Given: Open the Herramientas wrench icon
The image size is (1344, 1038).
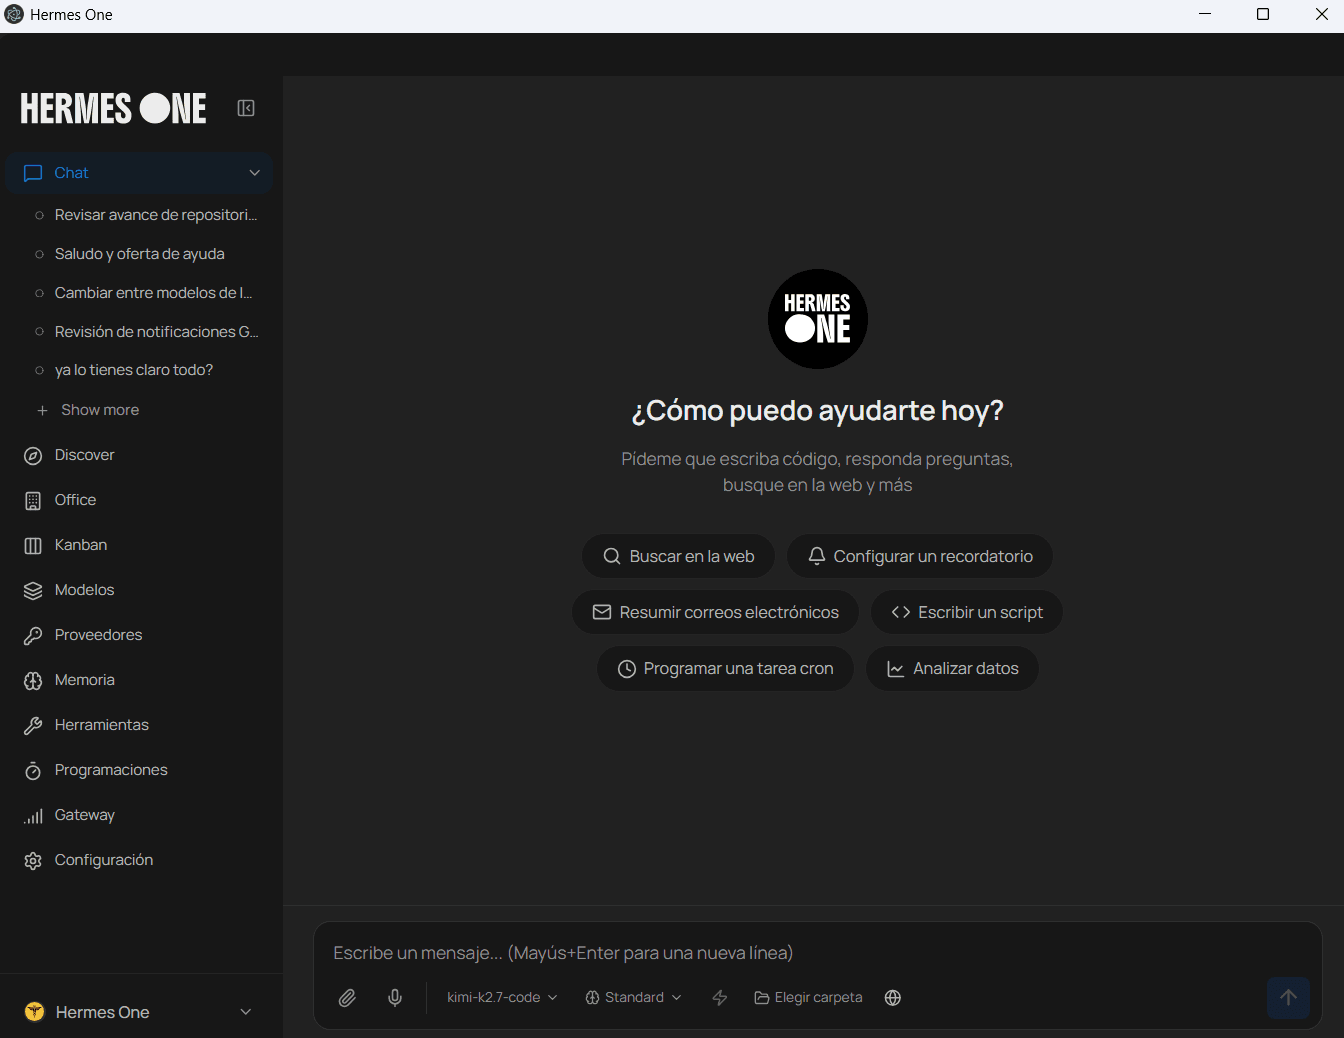Looking at the screenshot, I should coord(33,726).
